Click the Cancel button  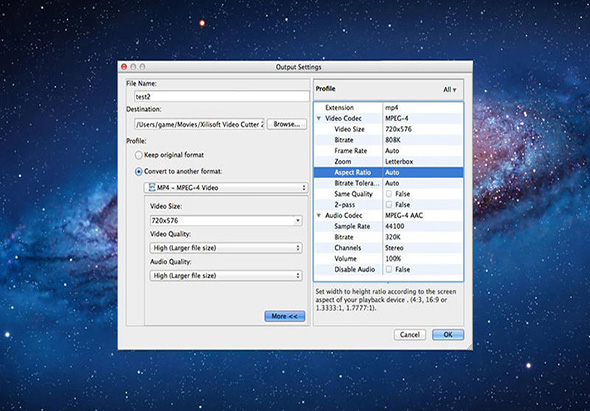(410, 335)
